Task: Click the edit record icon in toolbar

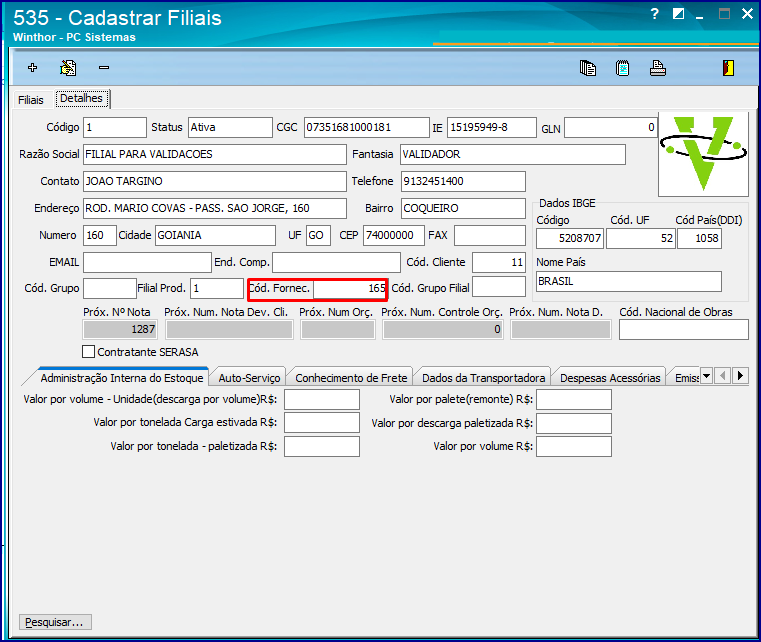Action: (x=68, y=67)
